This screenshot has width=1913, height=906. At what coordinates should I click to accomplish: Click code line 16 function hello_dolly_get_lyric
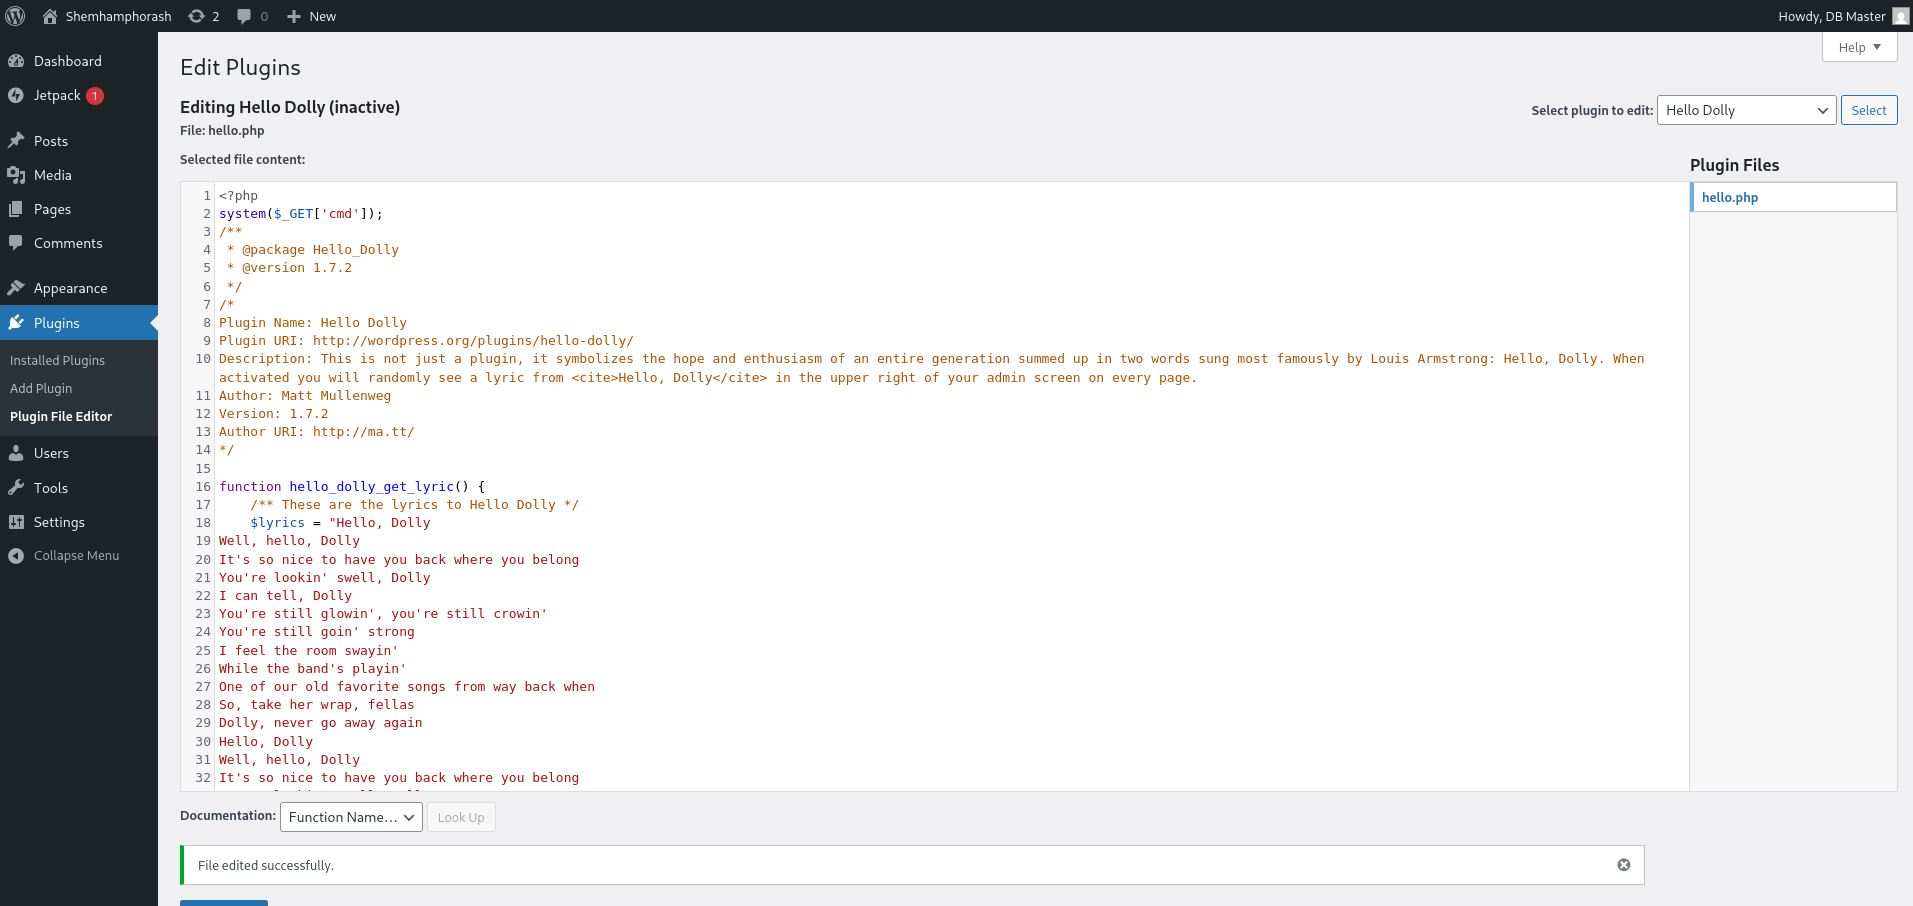coord(352,486)
